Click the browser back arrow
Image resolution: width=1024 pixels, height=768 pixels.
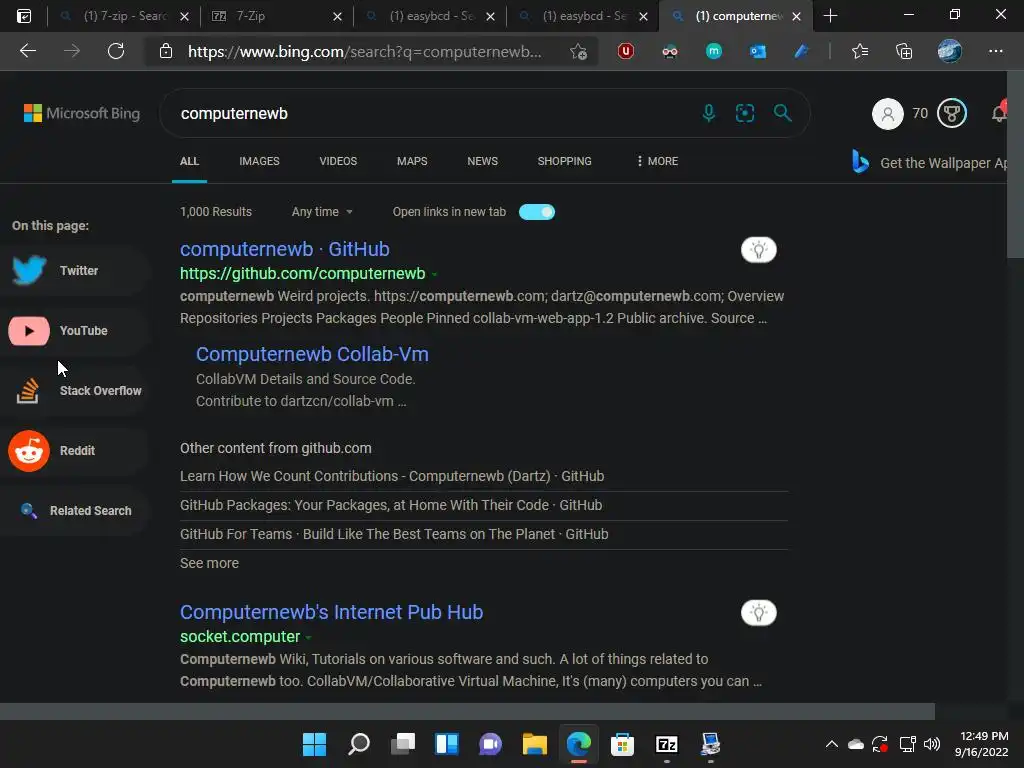click(27, 51)
